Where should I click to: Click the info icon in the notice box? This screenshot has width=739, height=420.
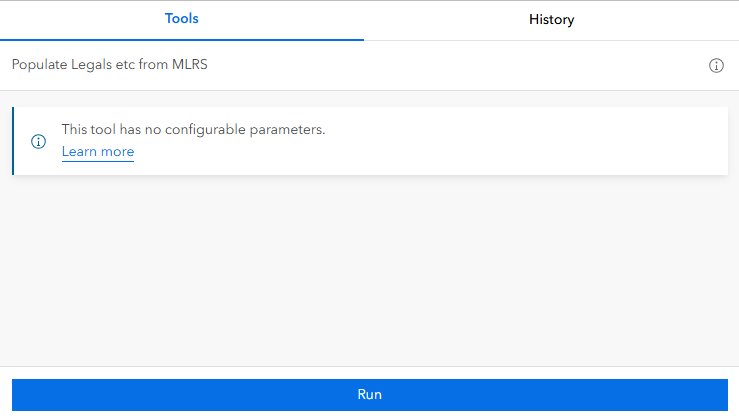(38, 141)
